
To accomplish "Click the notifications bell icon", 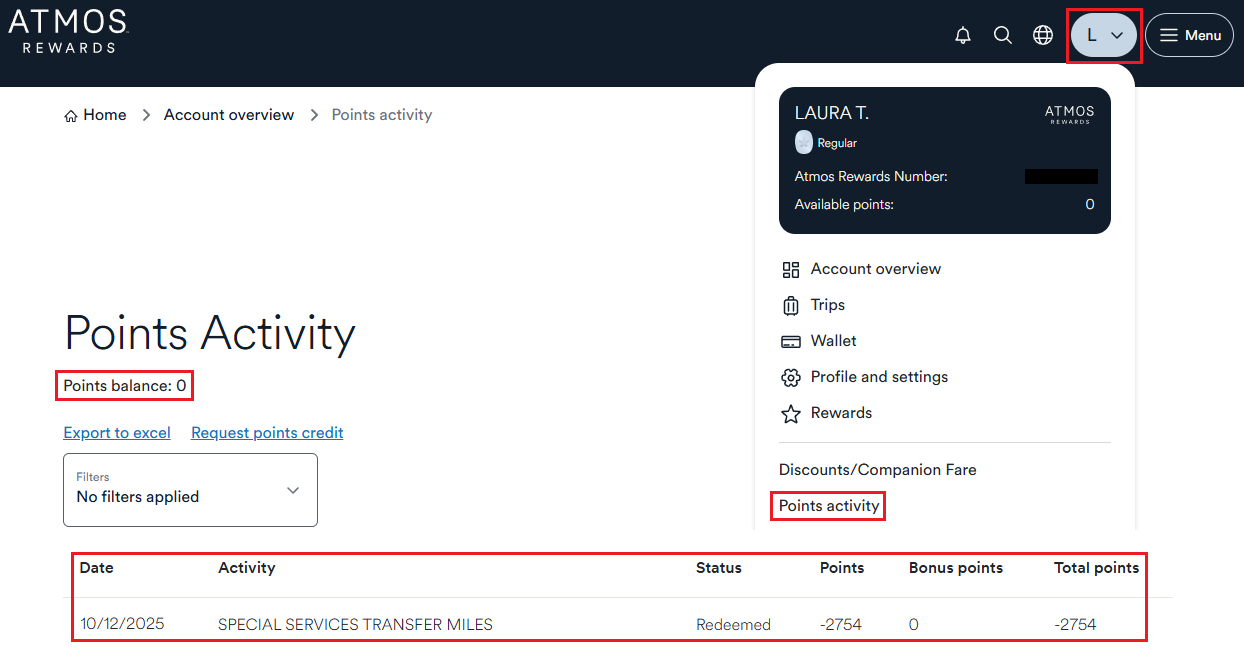I will pyautogui.click(x=963, y=35).
